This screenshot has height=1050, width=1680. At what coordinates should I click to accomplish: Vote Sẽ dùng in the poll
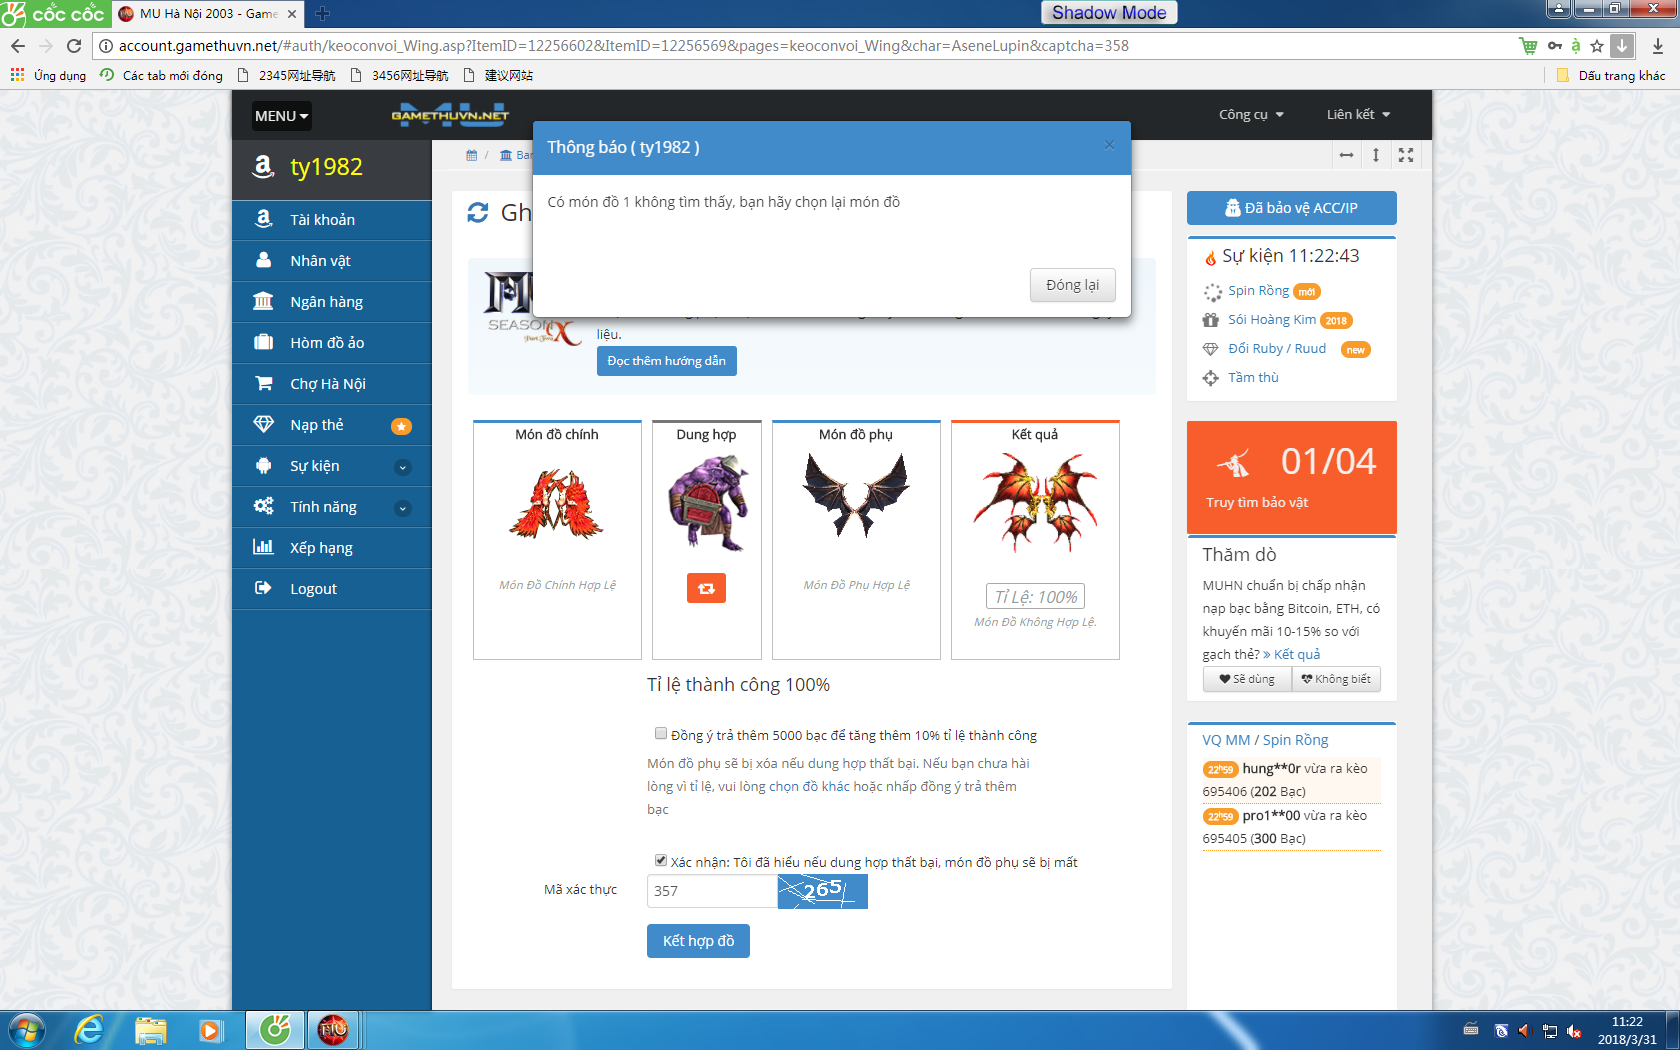(x=1247, y=679)
